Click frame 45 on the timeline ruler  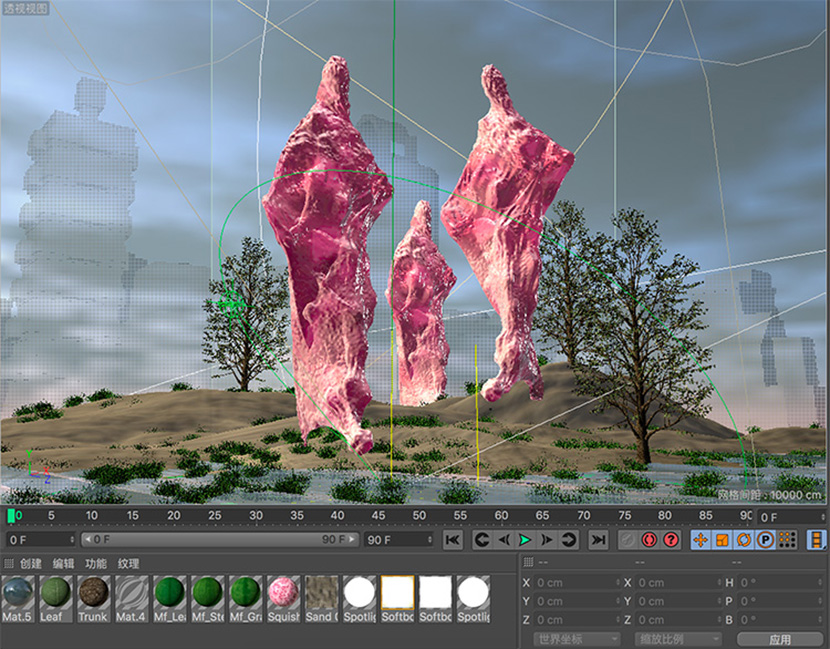pyautogui.click(x=378, y=516)
